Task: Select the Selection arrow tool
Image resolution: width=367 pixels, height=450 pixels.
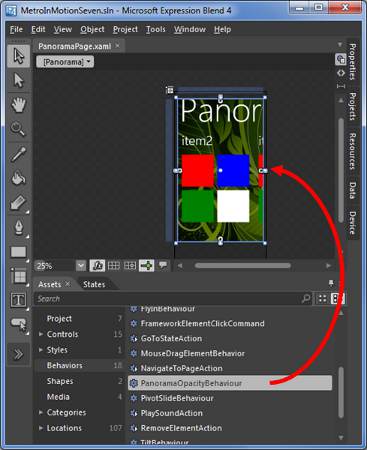Action: coord(18,56)
